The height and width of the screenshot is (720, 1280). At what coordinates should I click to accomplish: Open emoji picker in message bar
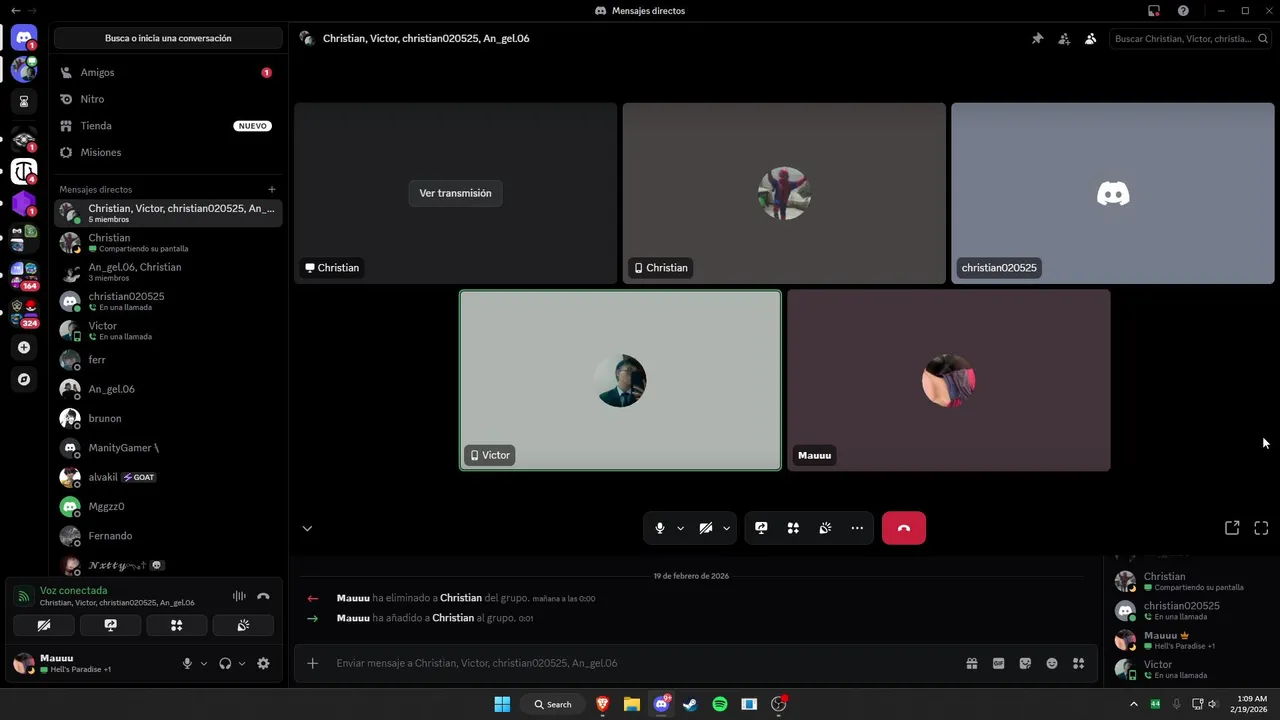point(1052,663)
